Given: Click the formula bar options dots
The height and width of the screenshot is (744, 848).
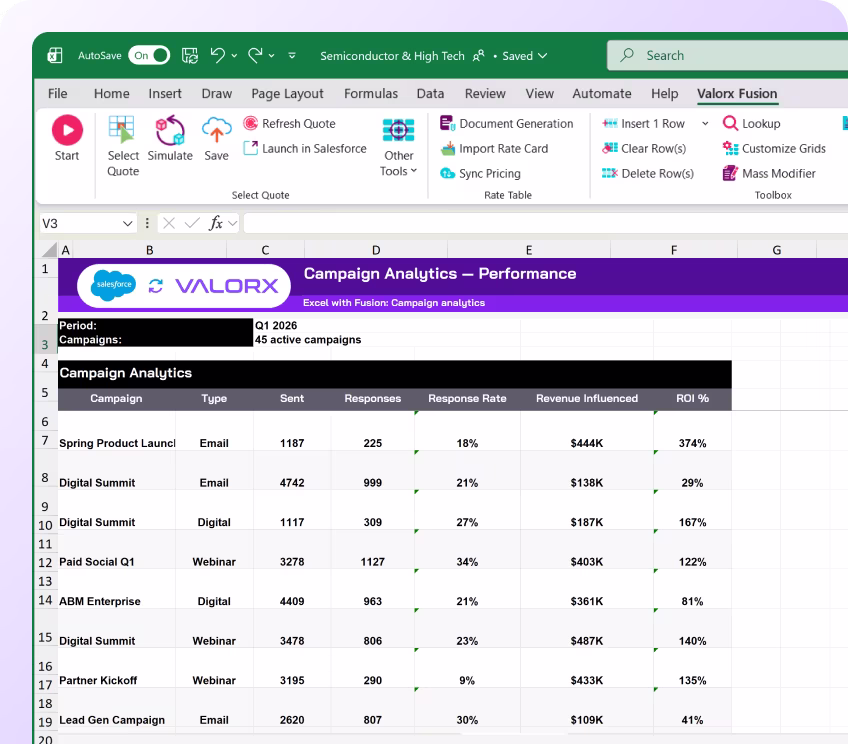Looking at the screenshot, I should (x=147, y=223).
